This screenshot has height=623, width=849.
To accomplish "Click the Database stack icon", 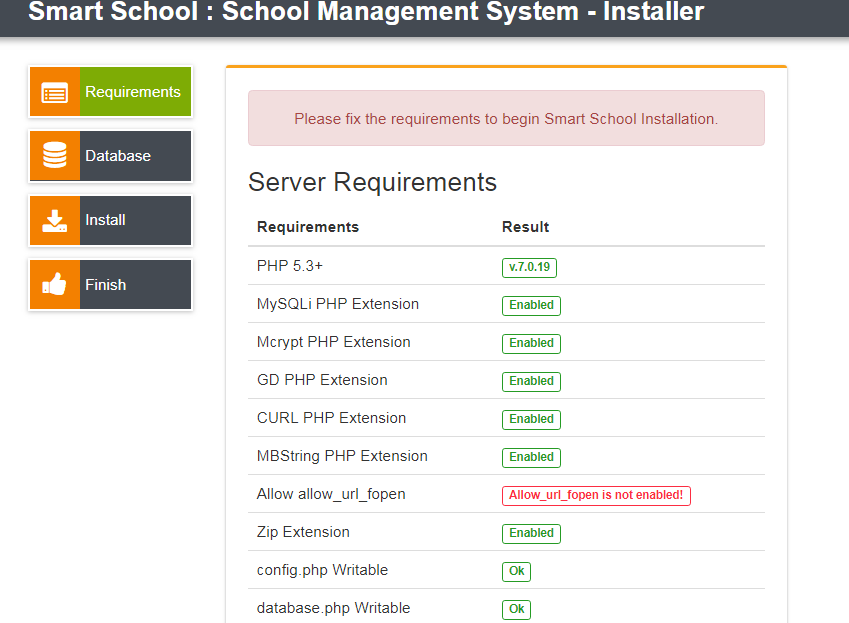I will click(54, 156).
